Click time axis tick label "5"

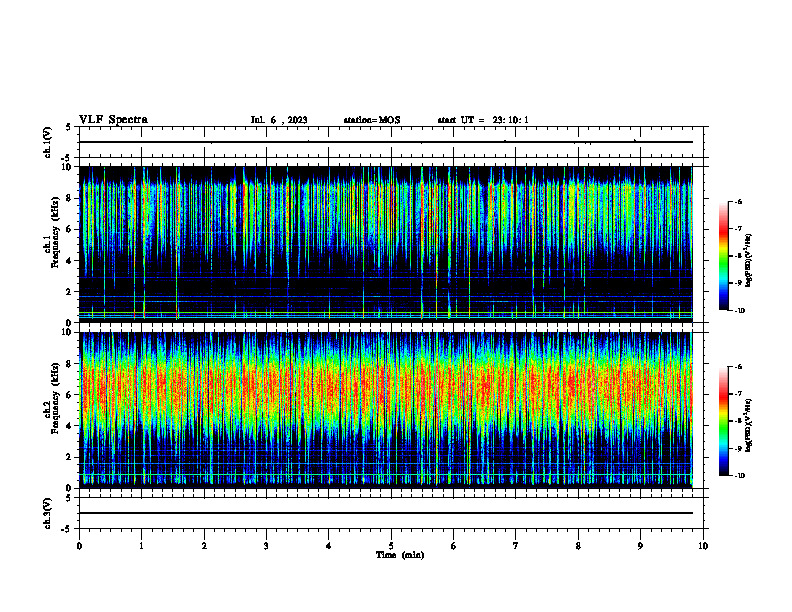pos(391,546)
